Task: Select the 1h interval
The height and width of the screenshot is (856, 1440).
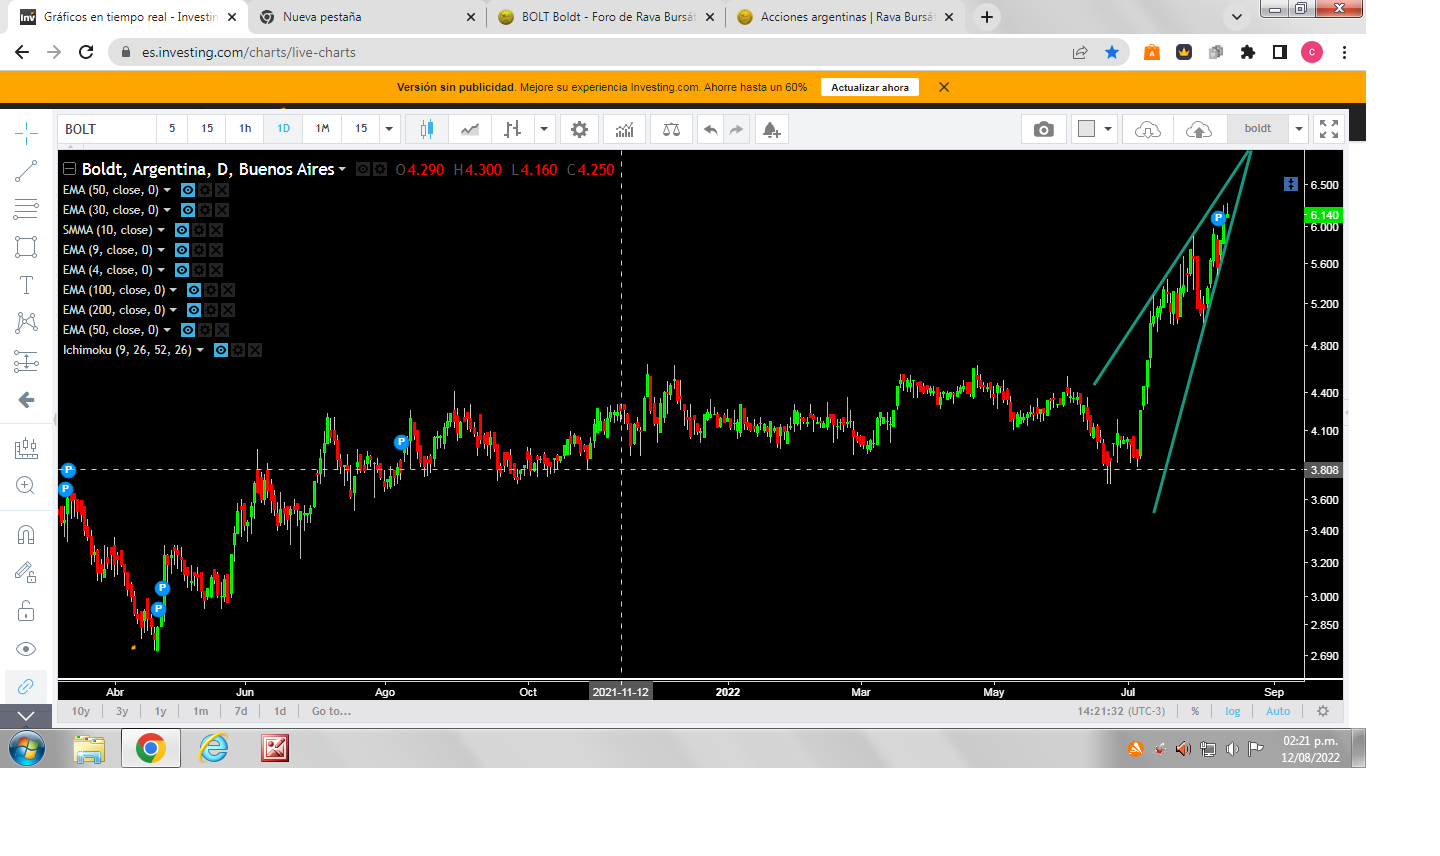Action: (245, 129)
